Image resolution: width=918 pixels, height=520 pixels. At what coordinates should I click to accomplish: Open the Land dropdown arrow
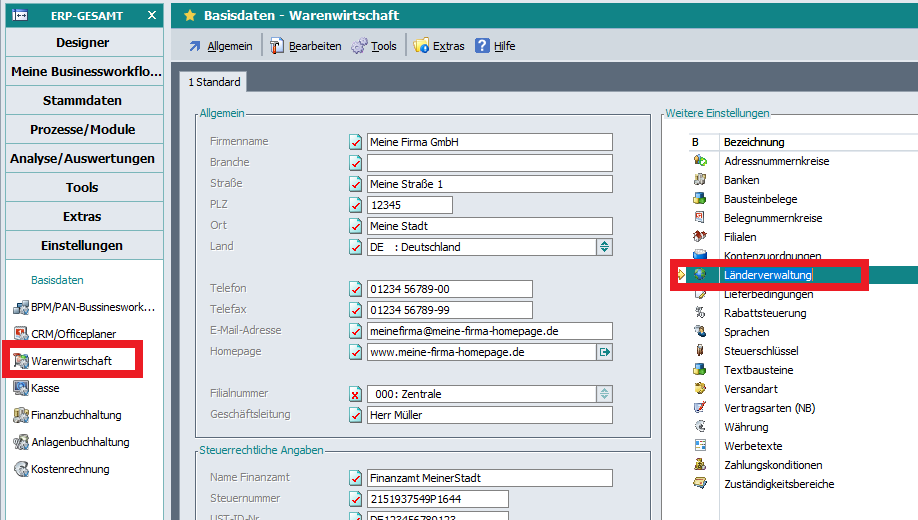pos(604,247)
